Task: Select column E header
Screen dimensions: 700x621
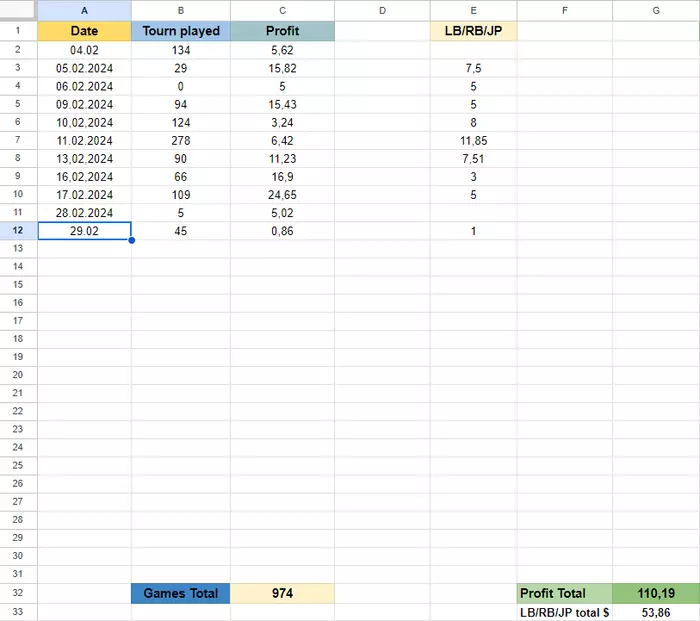Action: [474, 10]
